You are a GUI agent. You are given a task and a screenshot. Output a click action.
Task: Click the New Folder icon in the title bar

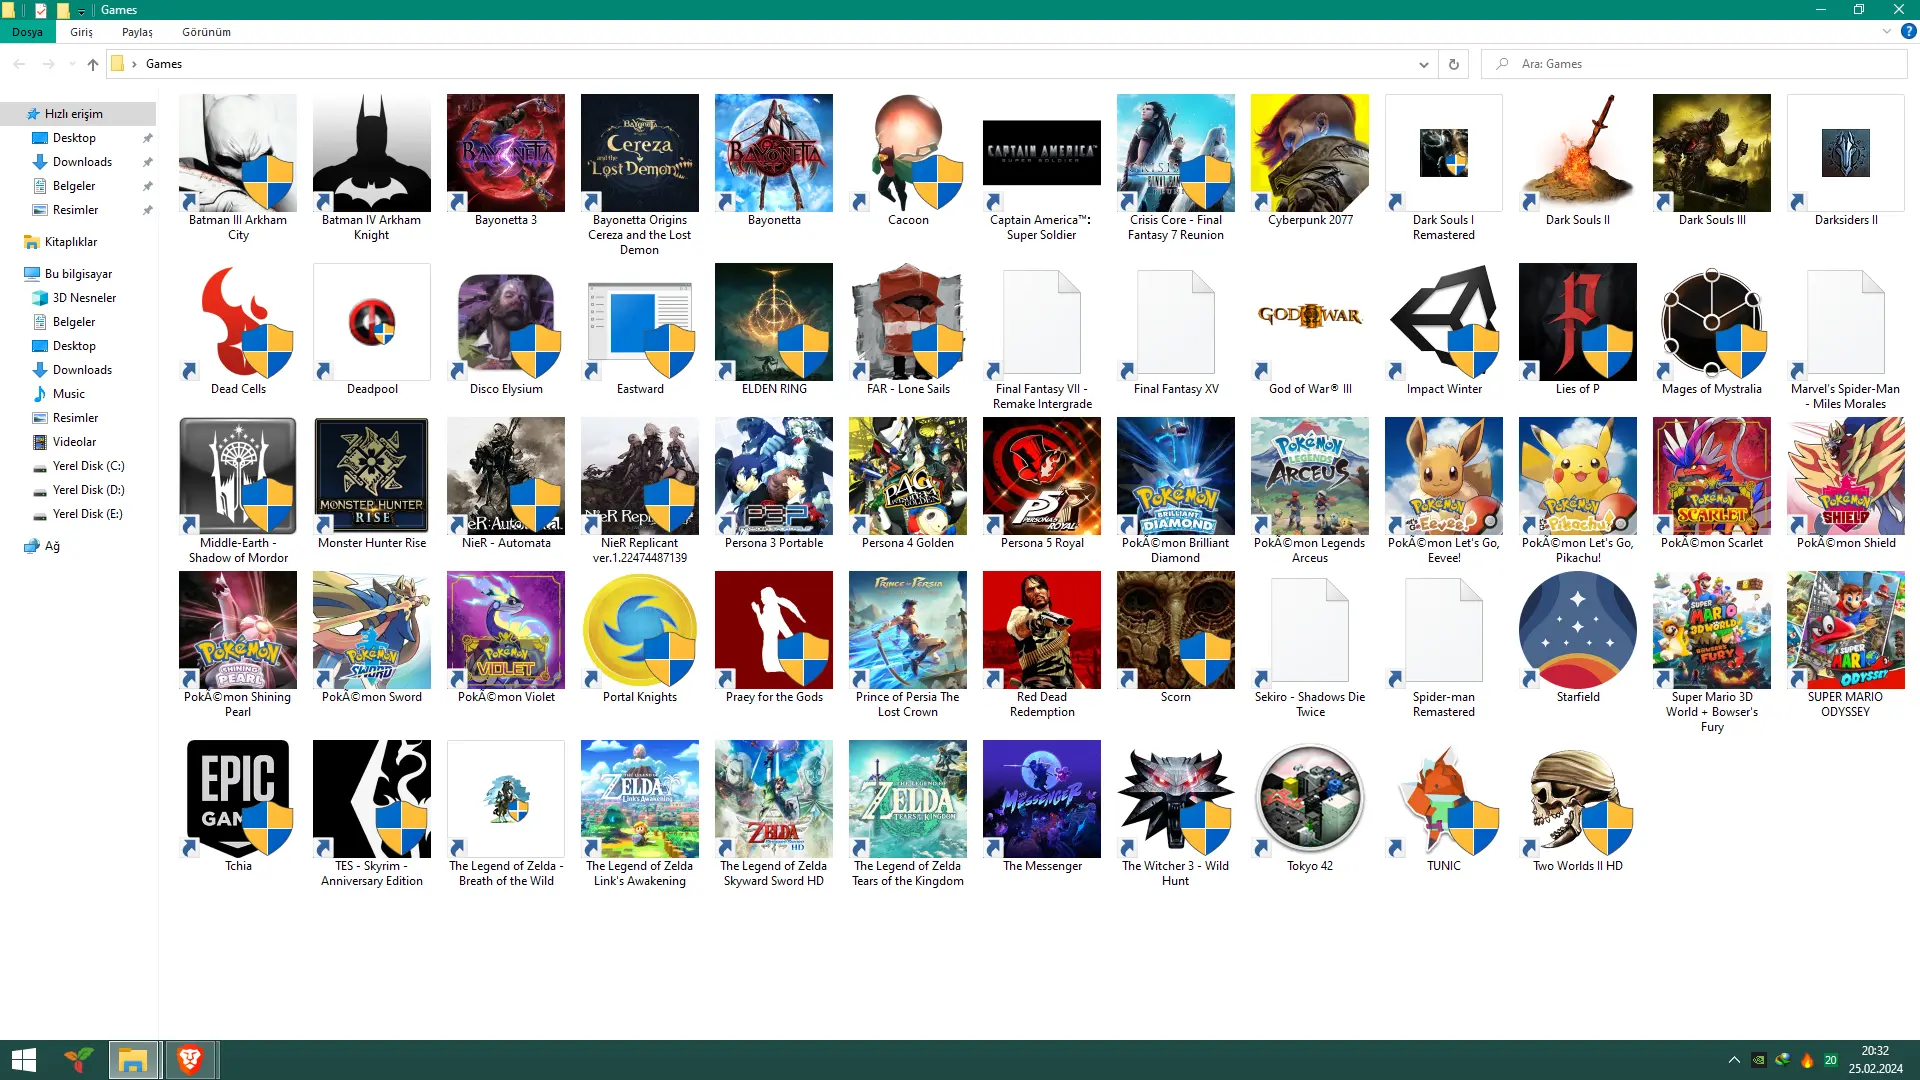click(x=62, y=10)
